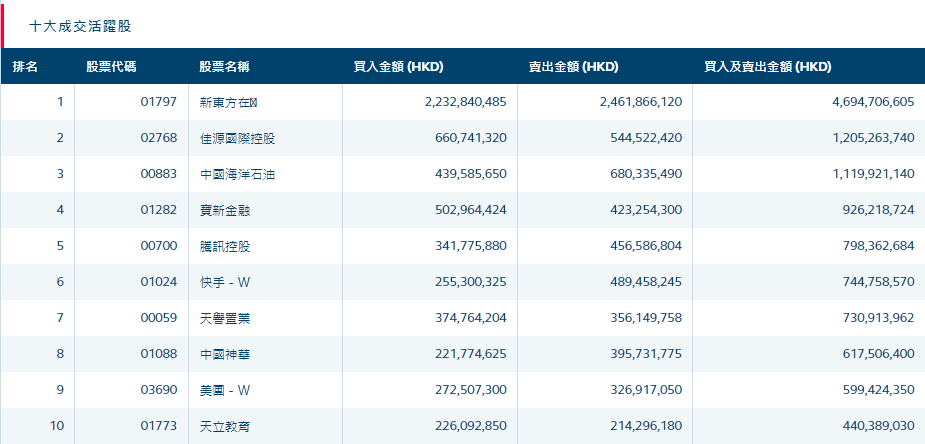Screen dimensions: 925x444
Task: Click sell amount 456,586,804
Action: click(x=647, y=246)
